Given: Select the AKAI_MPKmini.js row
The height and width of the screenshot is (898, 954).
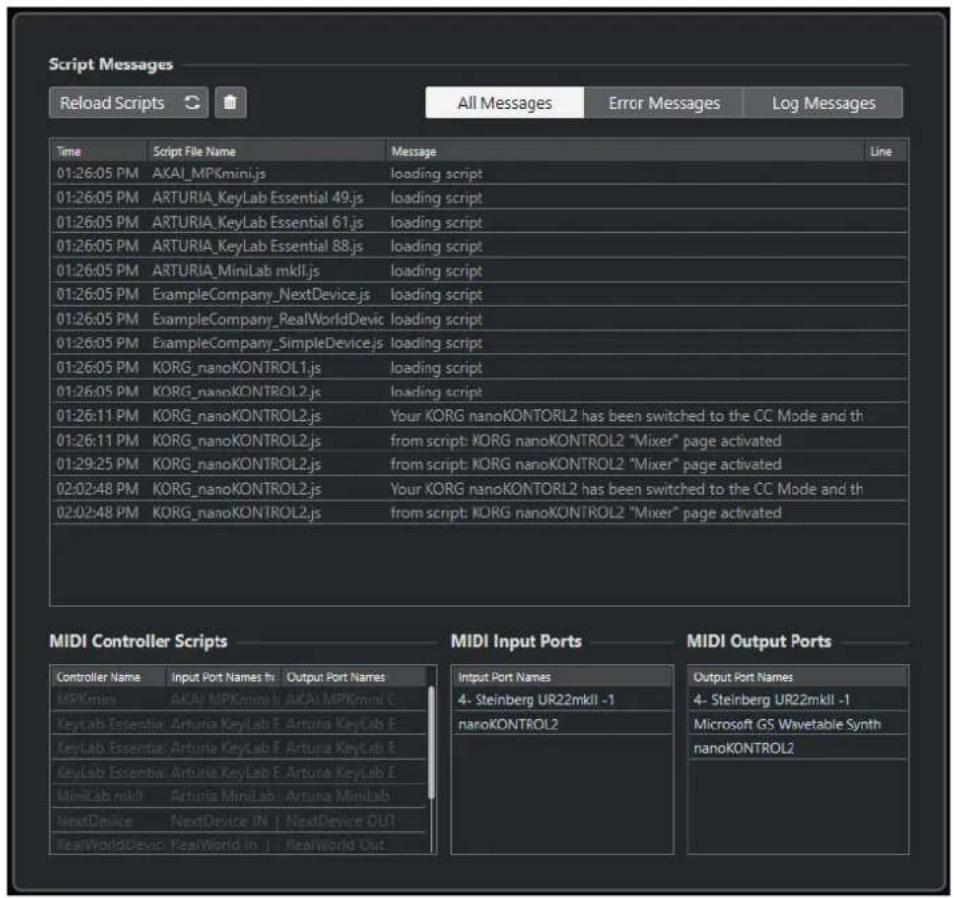Looking at the screenshot, I should click(x=479, y=173).
